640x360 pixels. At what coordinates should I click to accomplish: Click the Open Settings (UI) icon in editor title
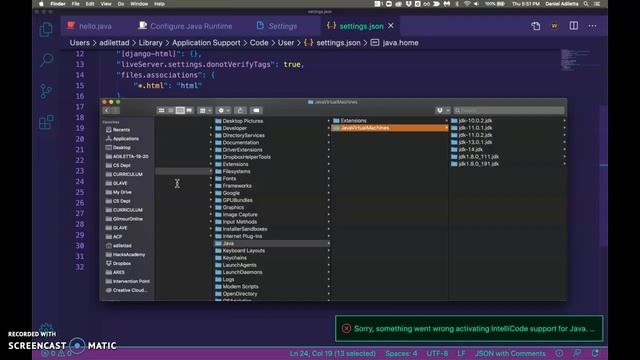coord(536,26)
